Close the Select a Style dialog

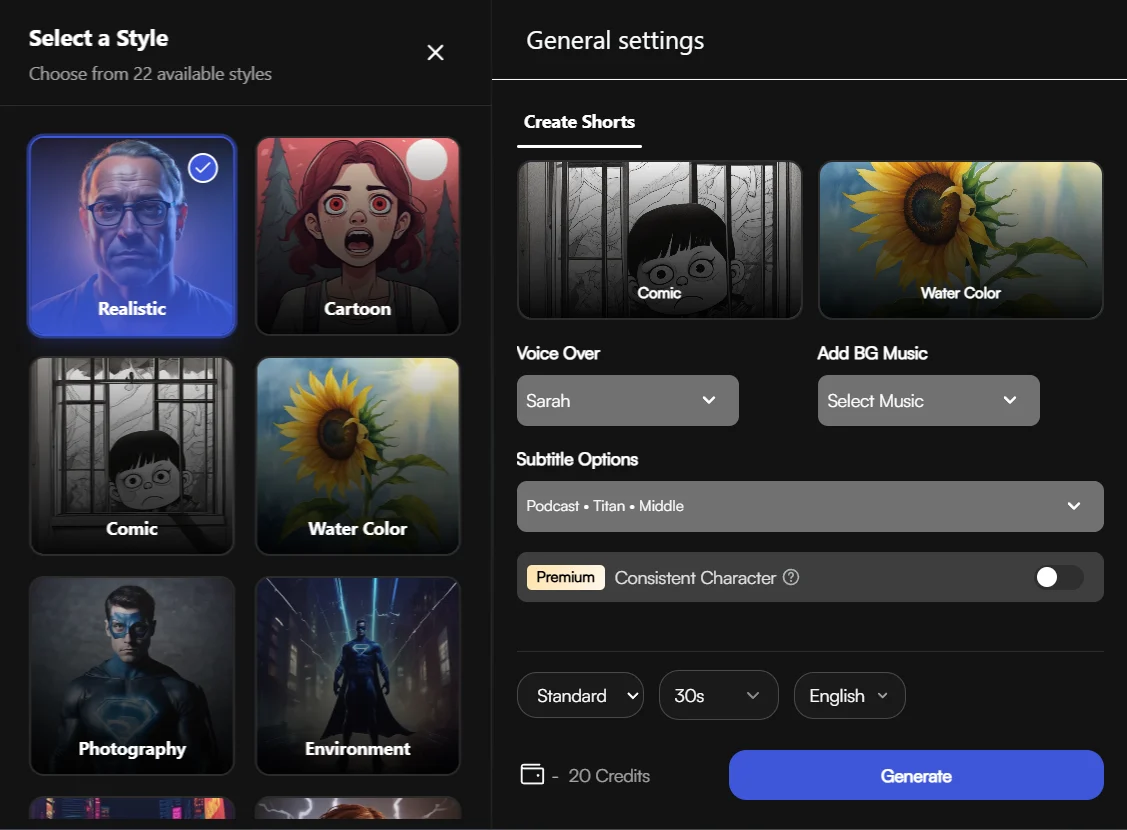pos(435,53)
